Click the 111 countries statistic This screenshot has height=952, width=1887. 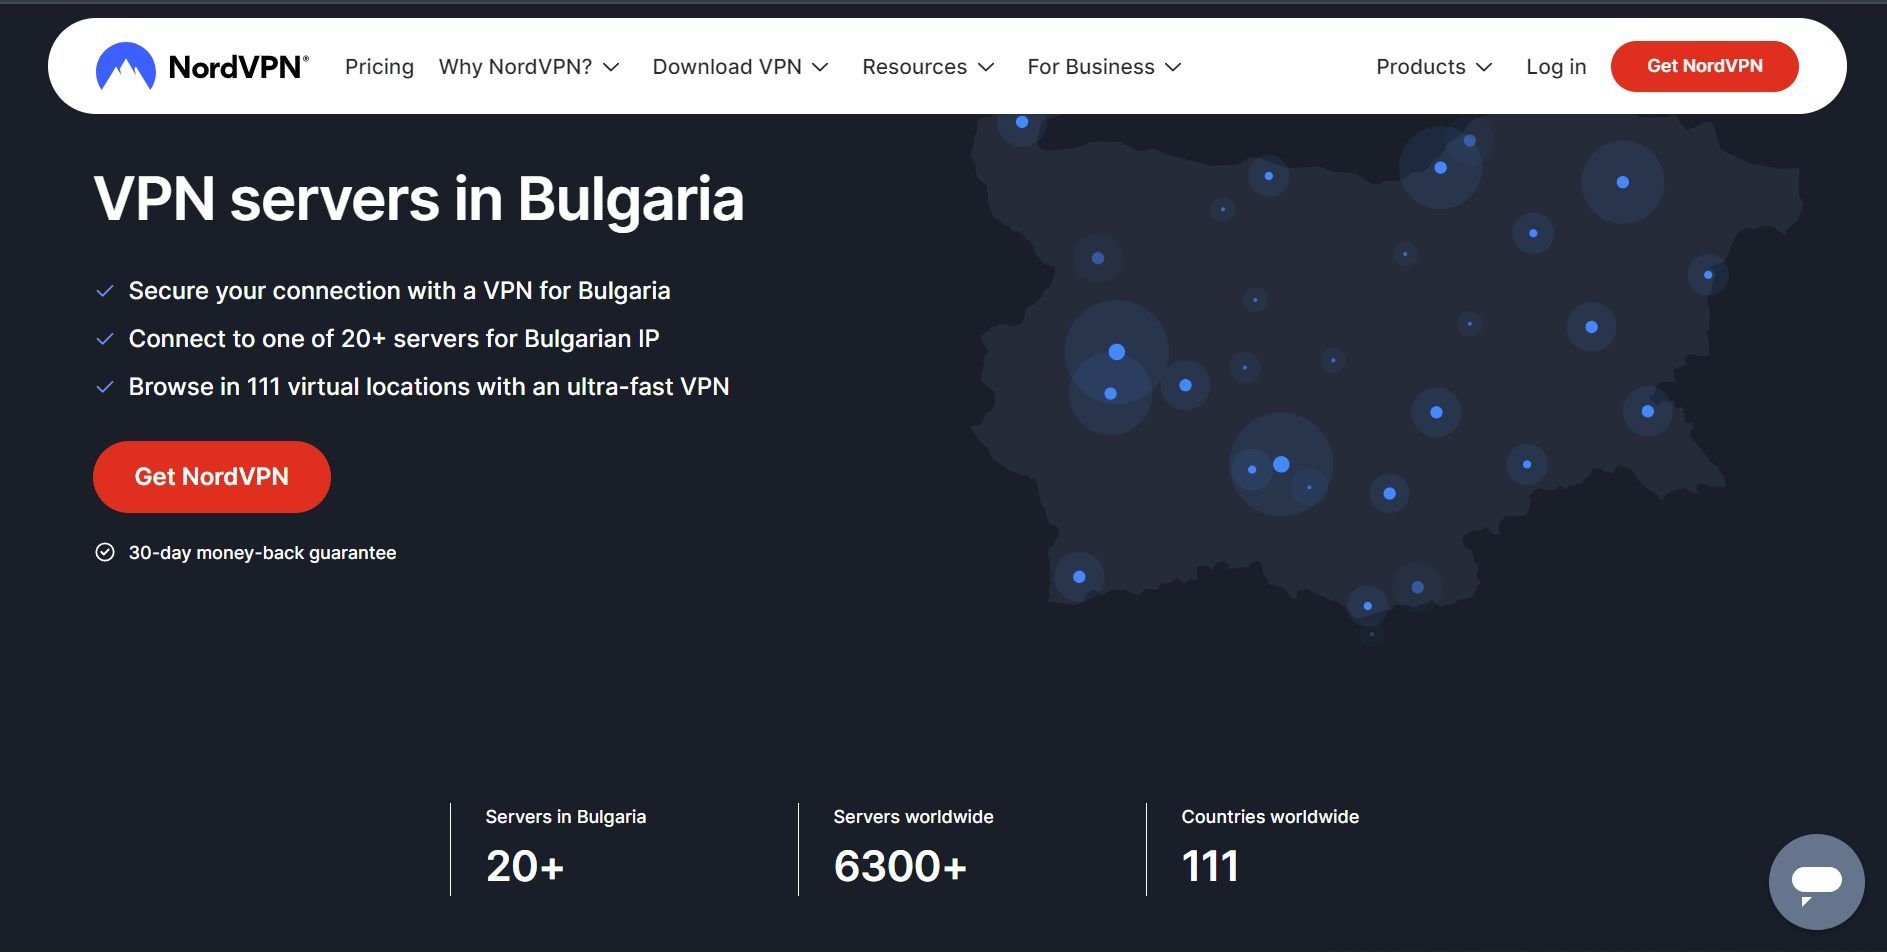tap(1210, 866)
